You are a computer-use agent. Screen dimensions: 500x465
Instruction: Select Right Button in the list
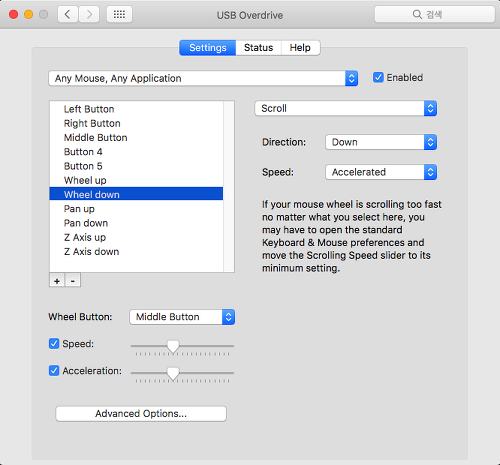coord(136,123)
